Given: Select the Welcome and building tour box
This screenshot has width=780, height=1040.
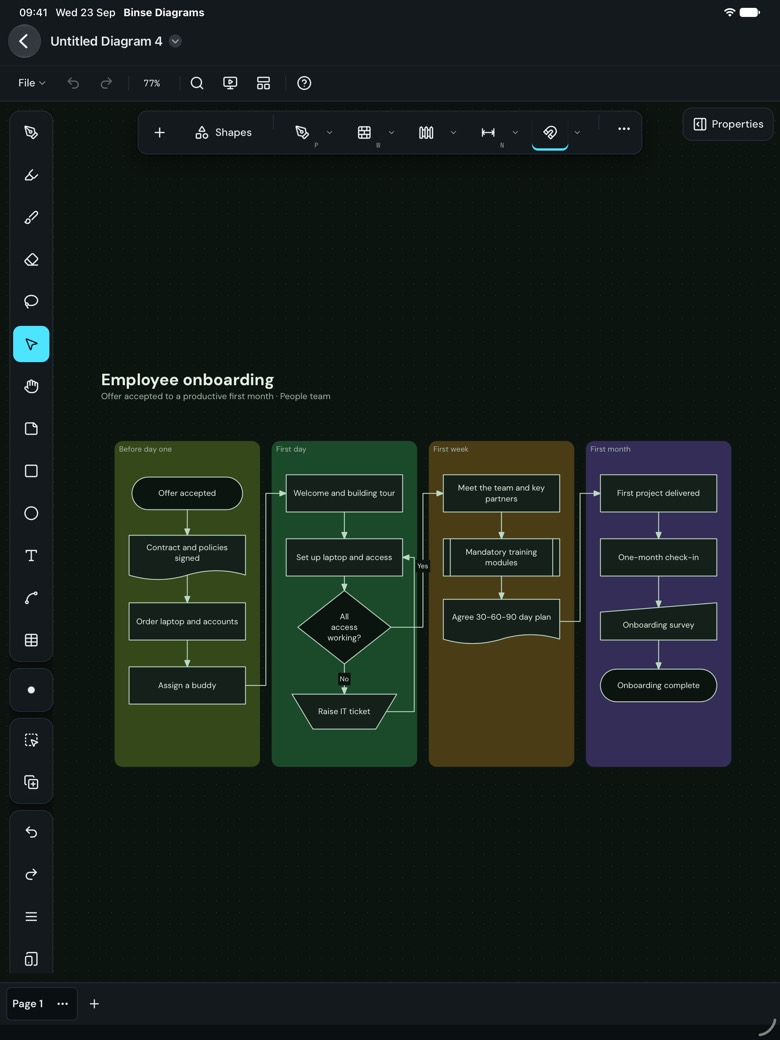Looking at the screenshot, I should (344, 493).
